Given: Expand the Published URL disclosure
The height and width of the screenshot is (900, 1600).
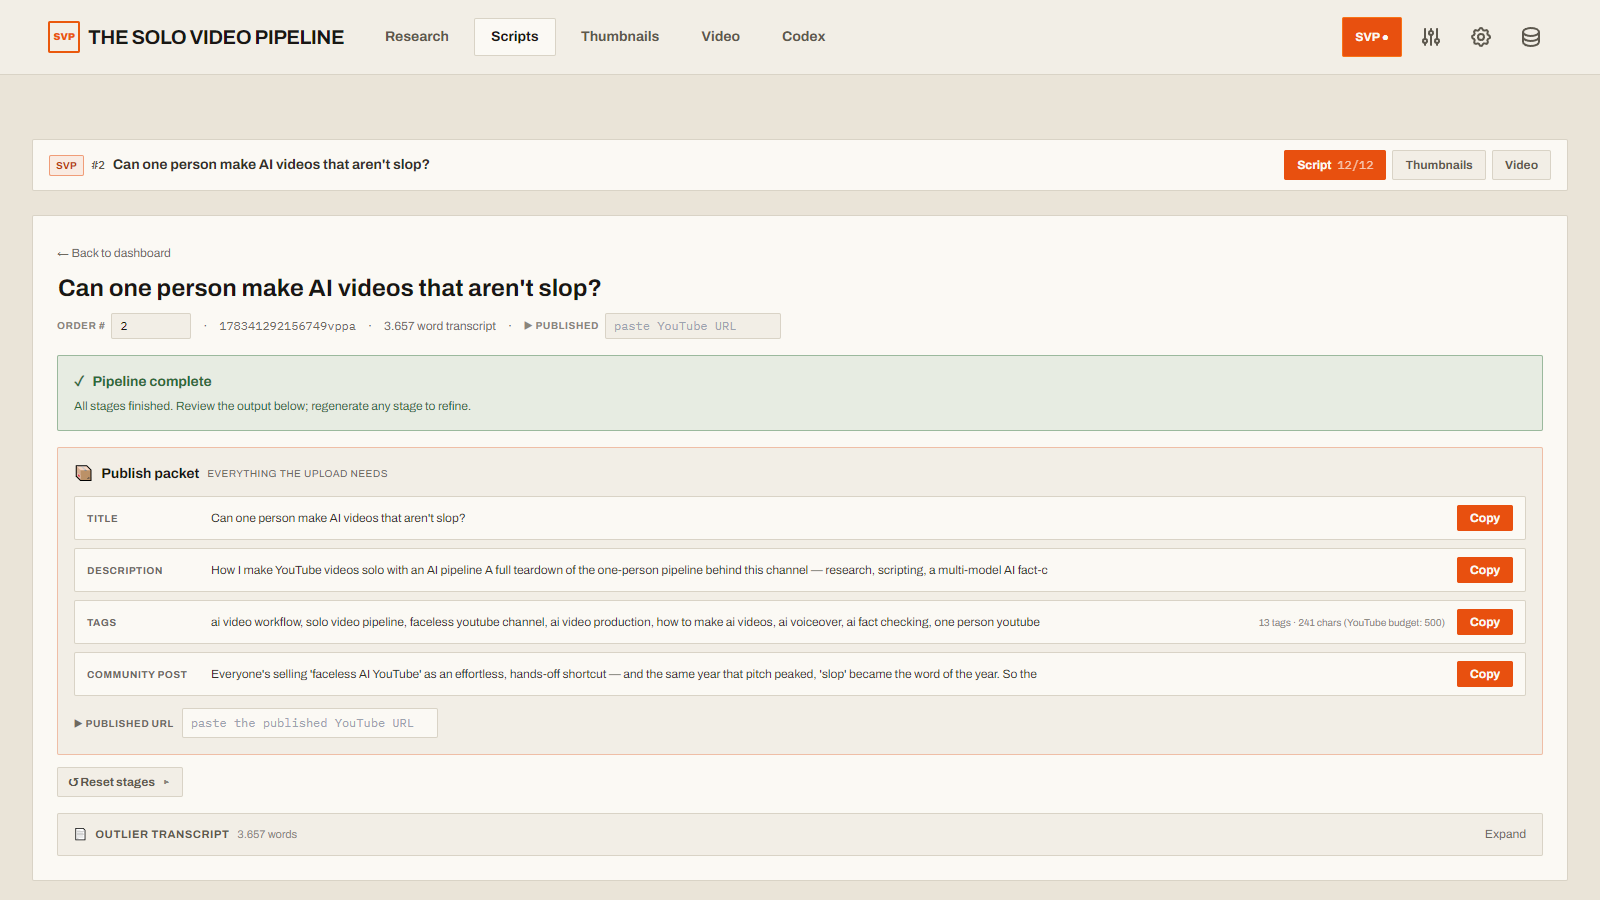Looking at the screenshot, I should 78,723.
